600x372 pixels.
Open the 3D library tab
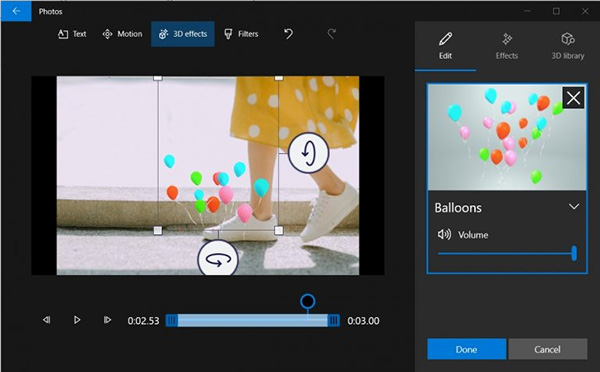tap(568, 46)
